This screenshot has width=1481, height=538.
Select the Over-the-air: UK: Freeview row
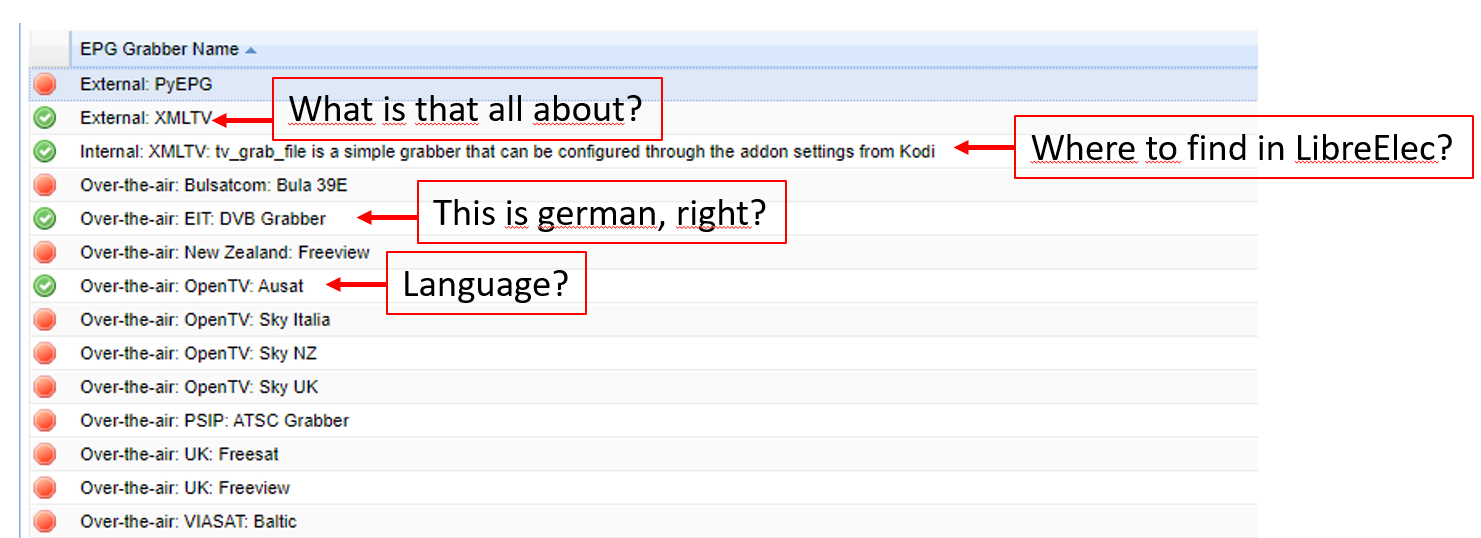185,488
